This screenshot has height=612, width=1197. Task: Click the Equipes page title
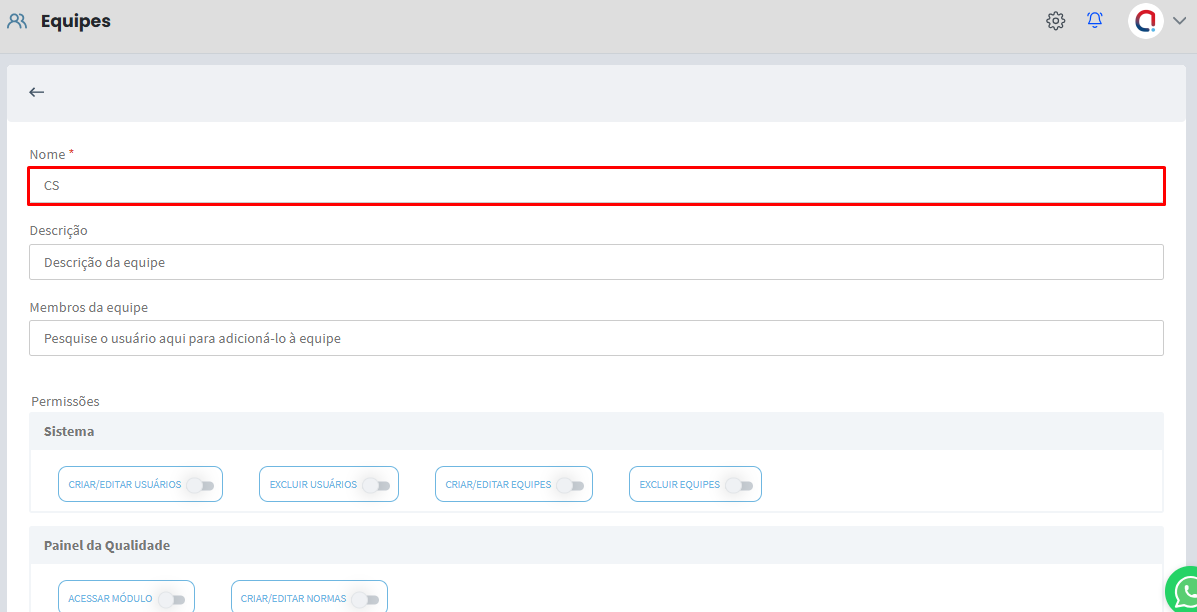click(76, 21)
